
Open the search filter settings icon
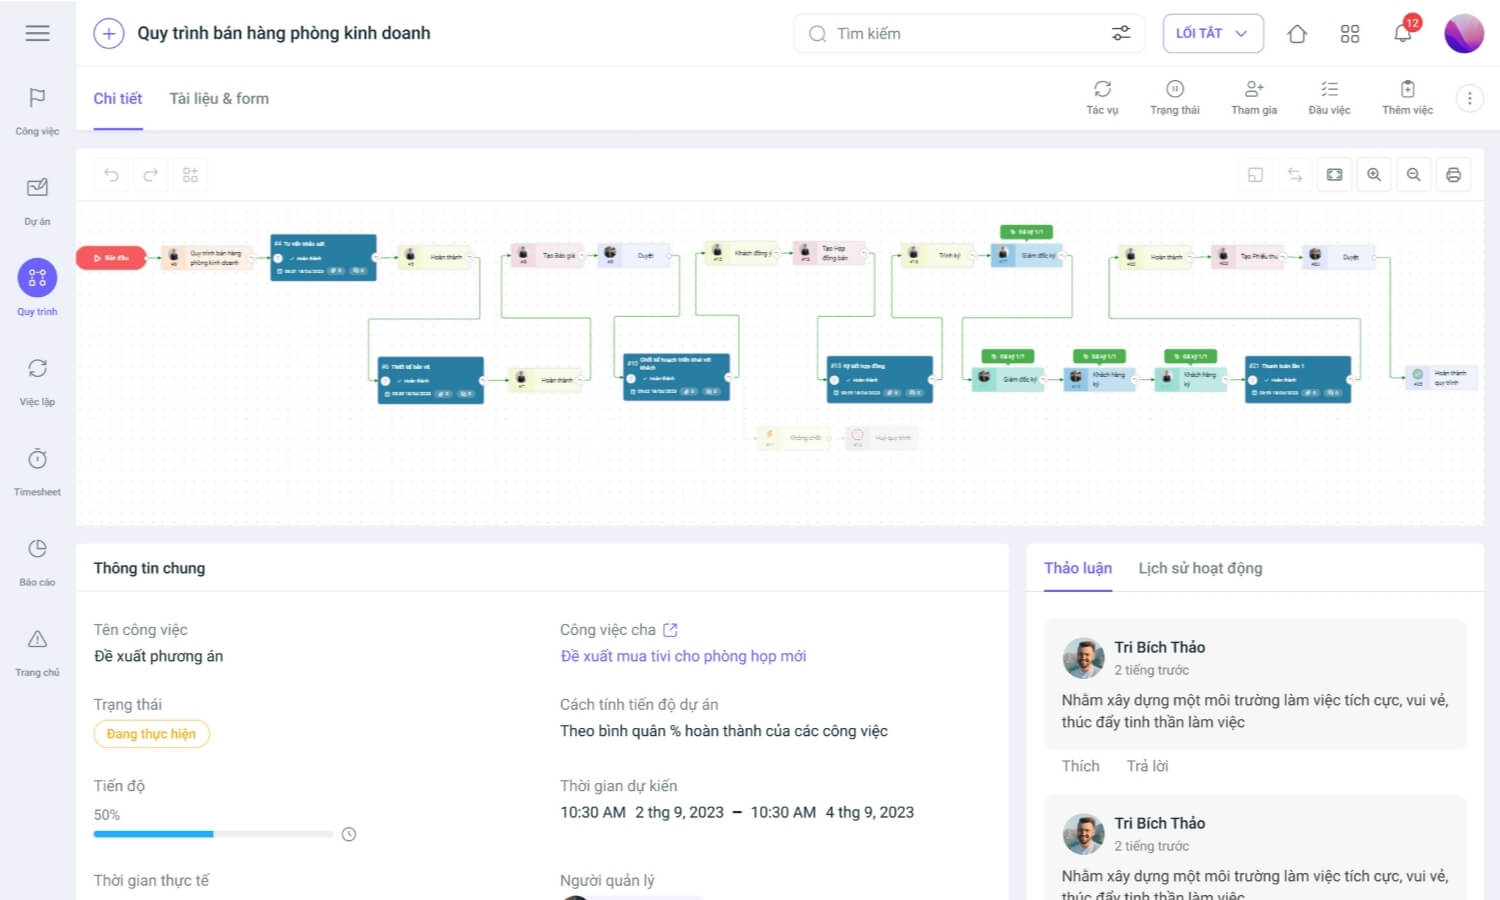[1121, 33]
